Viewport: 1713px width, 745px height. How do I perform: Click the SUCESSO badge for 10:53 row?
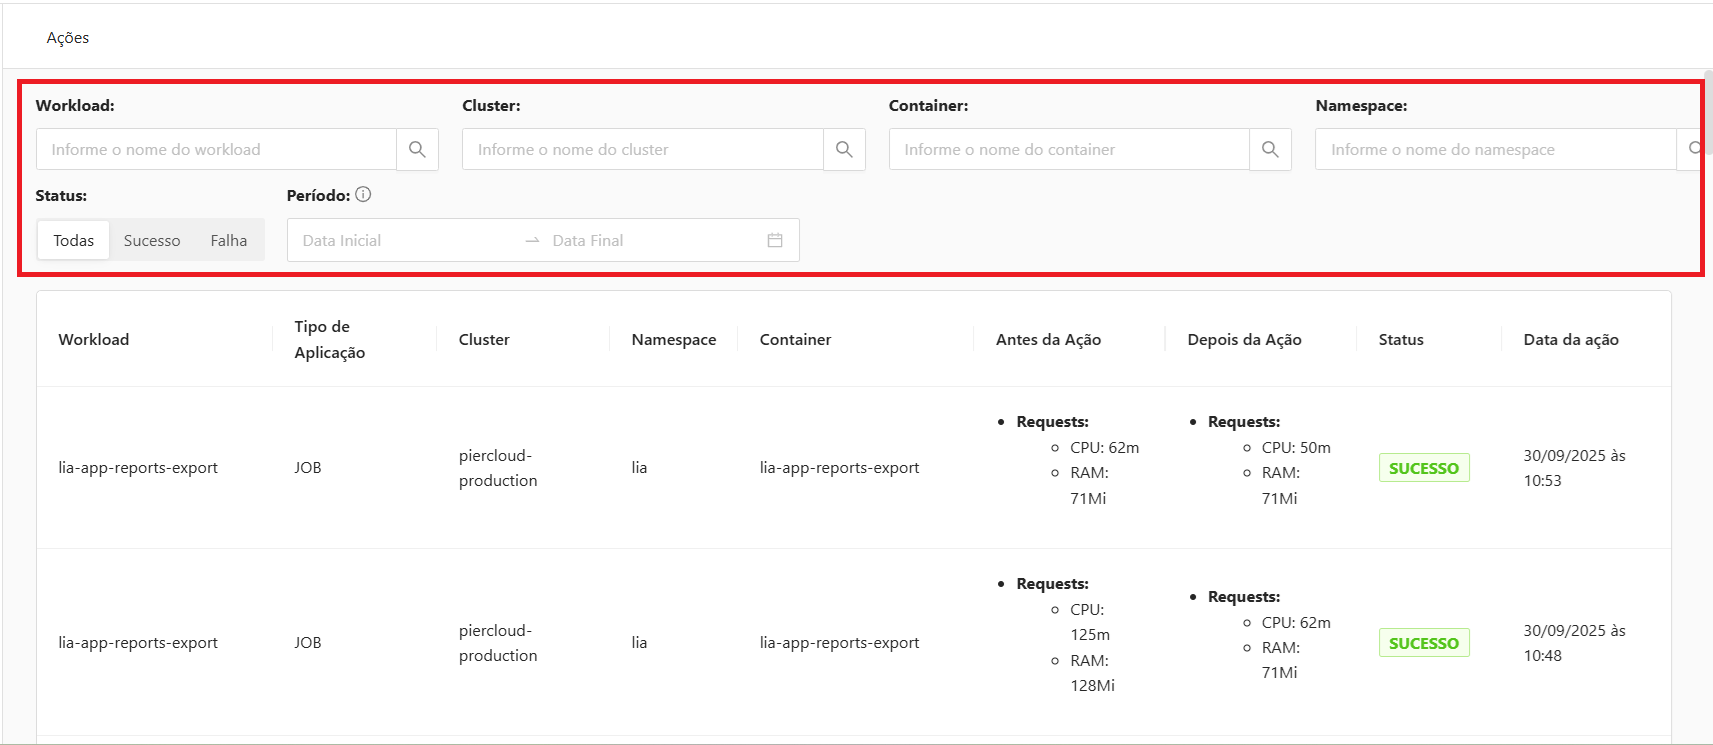click(x=1423, y=468)
